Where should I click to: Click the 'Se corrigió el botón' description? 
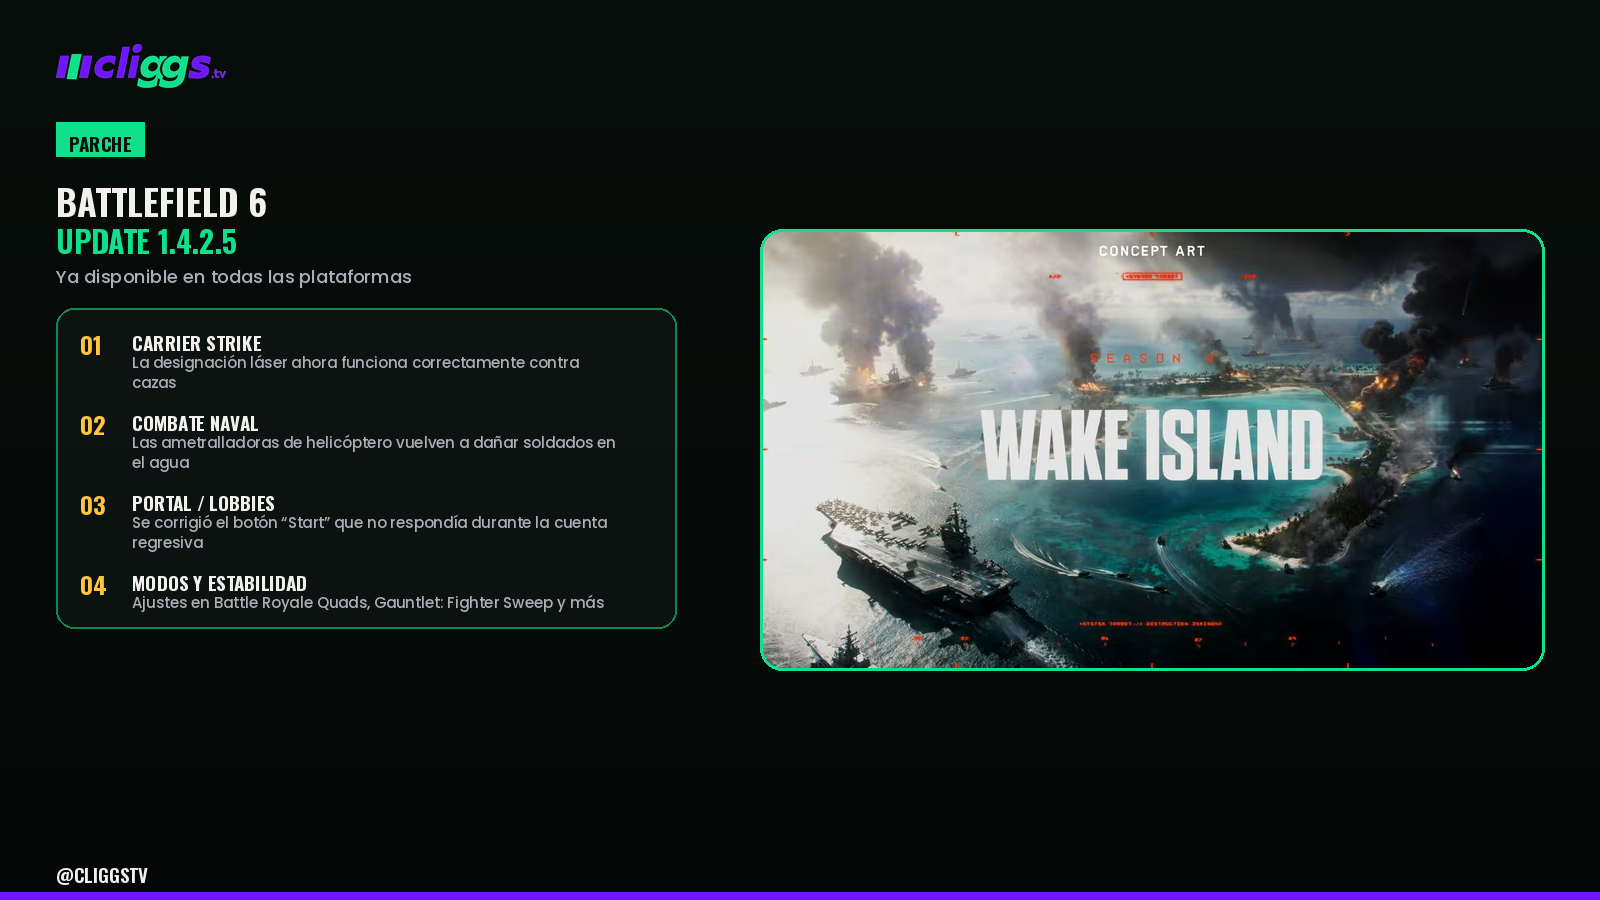click(x=370, y=532)
